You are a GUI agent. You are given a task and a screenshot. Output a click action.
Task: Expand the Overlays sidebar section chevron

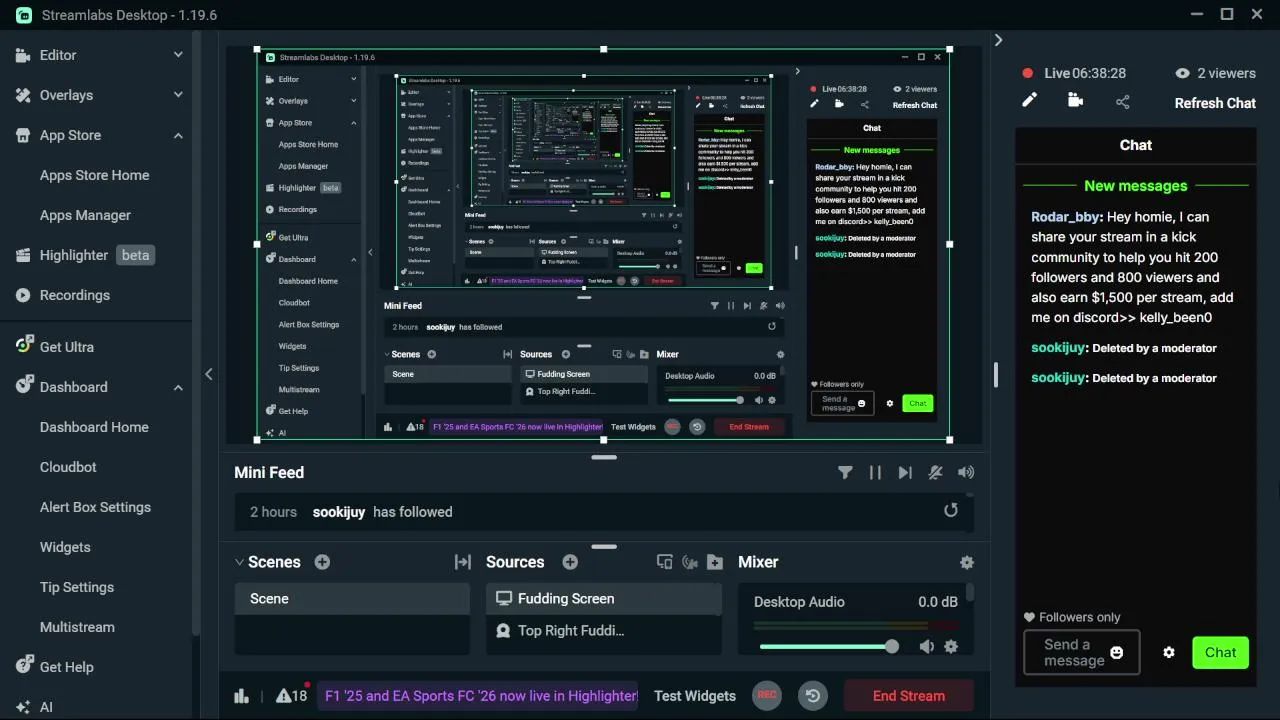click(178, 95)
